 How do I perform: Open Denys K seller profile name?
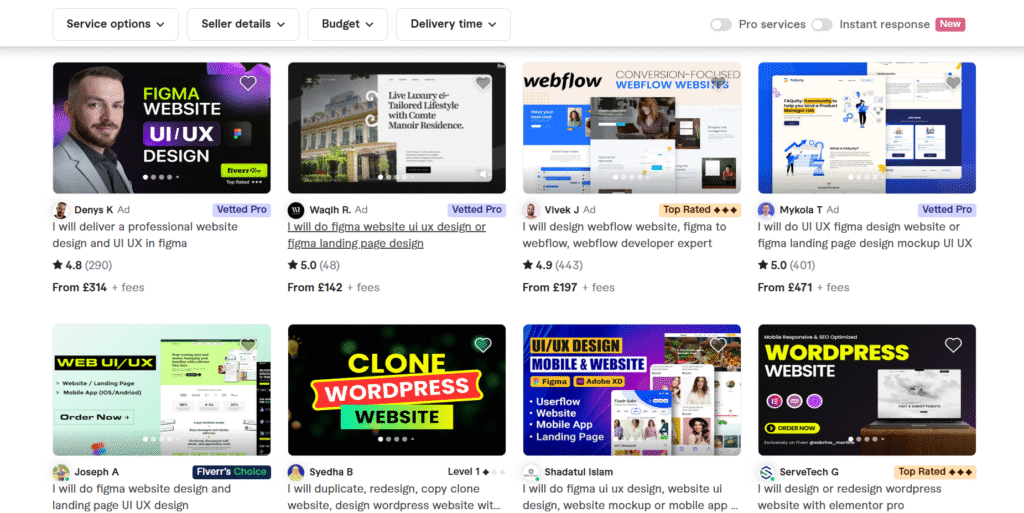[93, 210]
